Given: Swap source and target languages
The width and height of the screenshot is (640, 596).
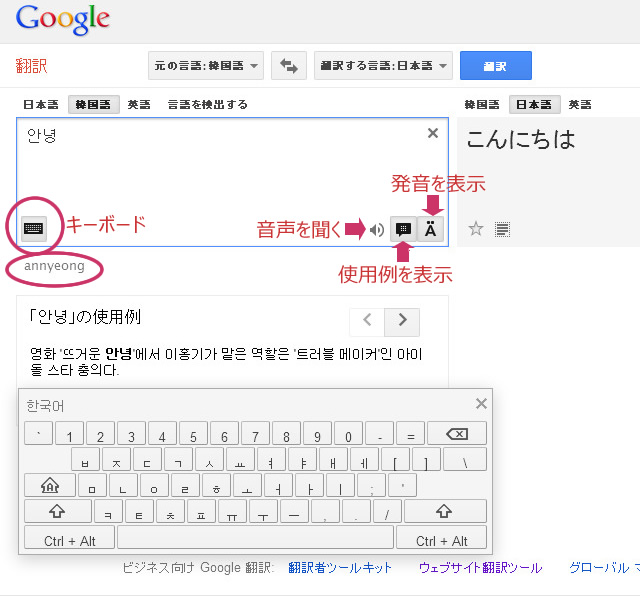Looking at the screenshot, I should pos(289,65).
